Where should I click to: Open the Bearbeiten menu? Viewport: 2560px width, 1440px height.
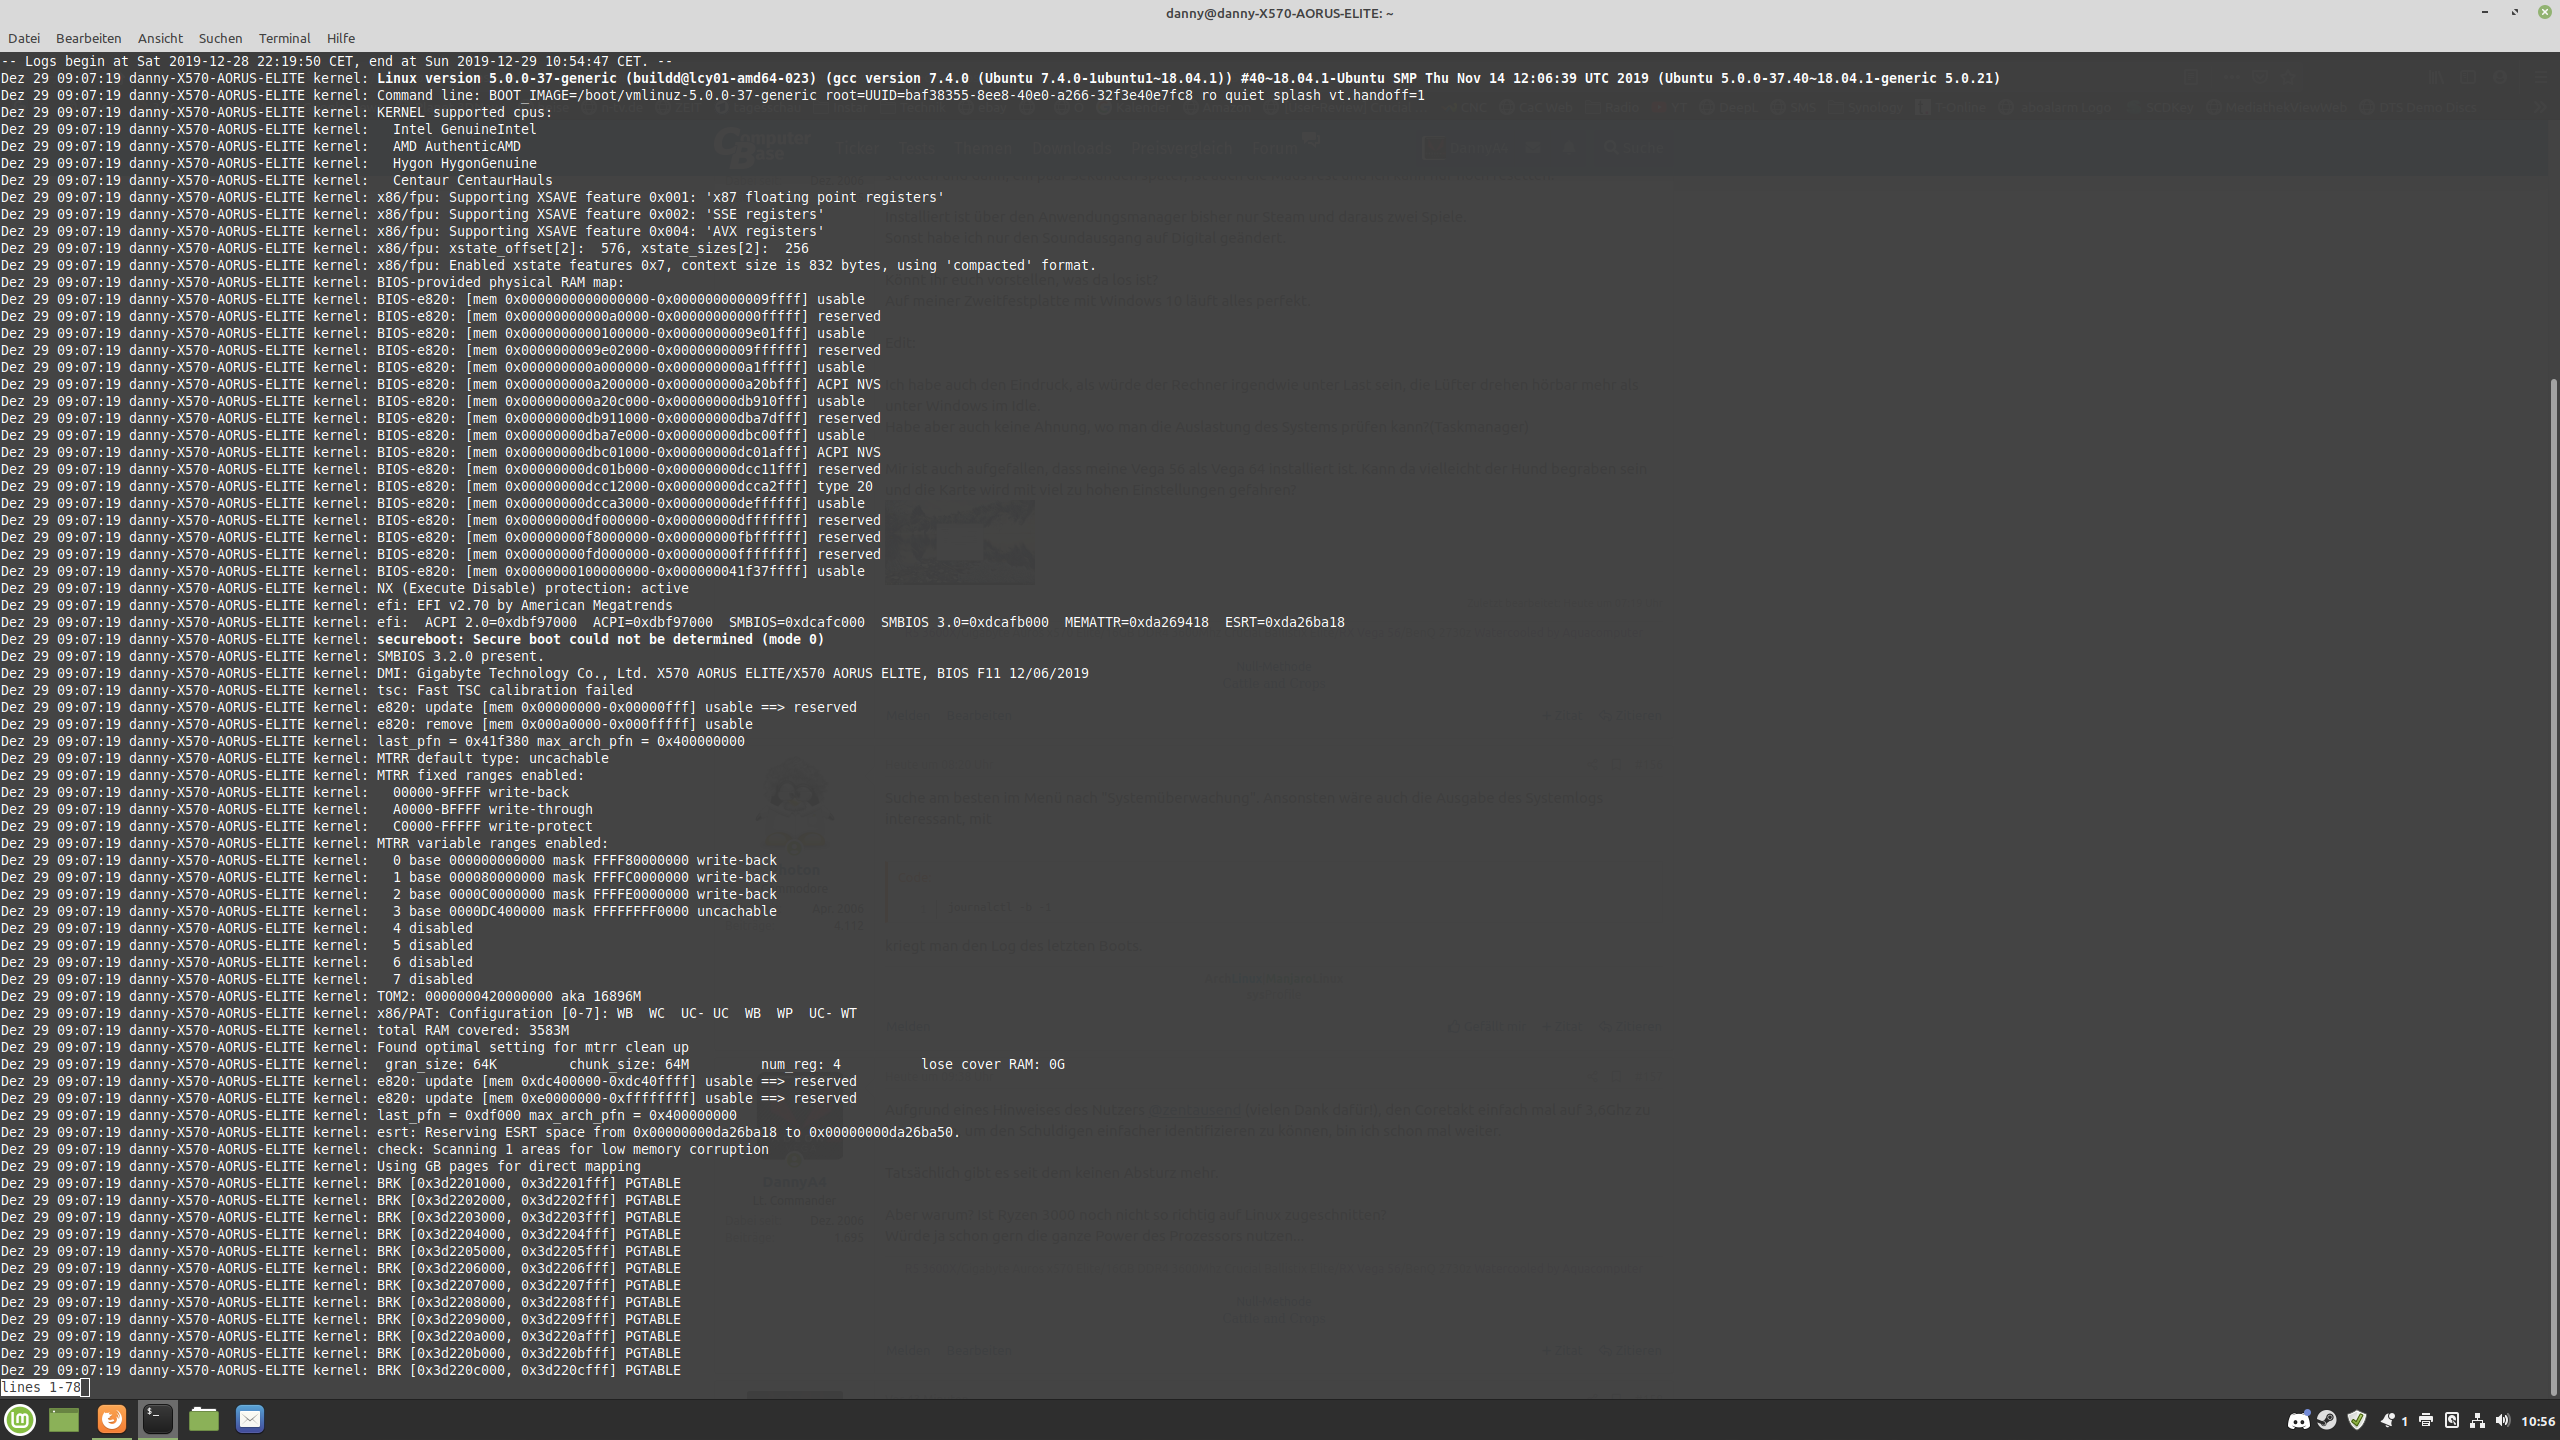click(88, 38)
